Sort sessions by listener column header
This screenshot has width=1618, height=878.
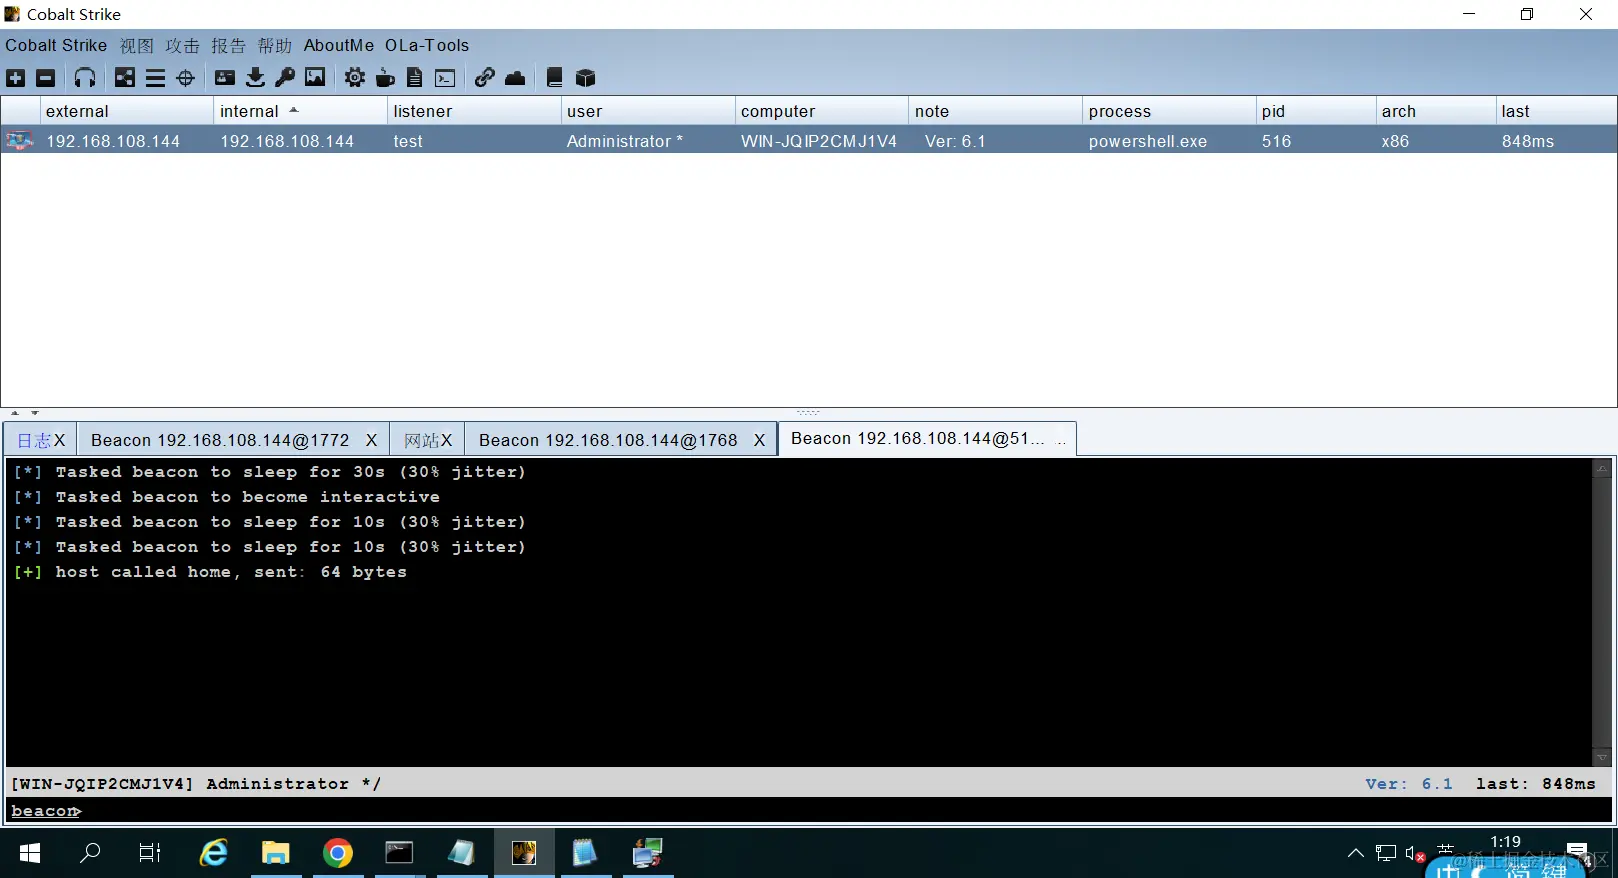coord(474,111)
